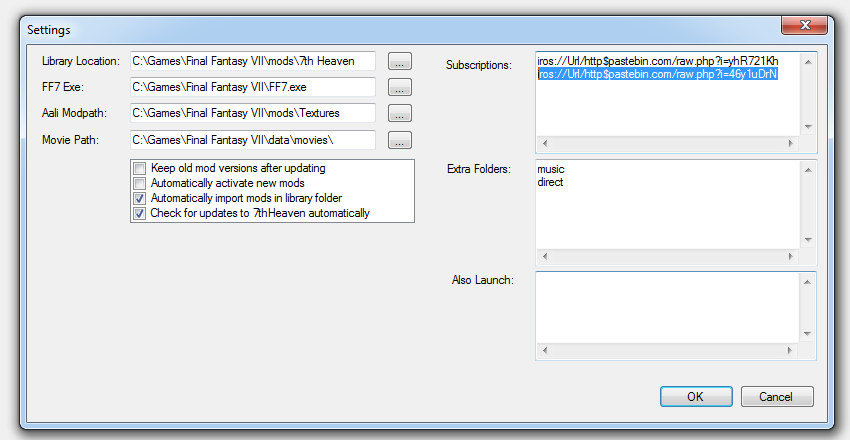Click the Movie Path text field
850x440 pixels.
point(253,140)
